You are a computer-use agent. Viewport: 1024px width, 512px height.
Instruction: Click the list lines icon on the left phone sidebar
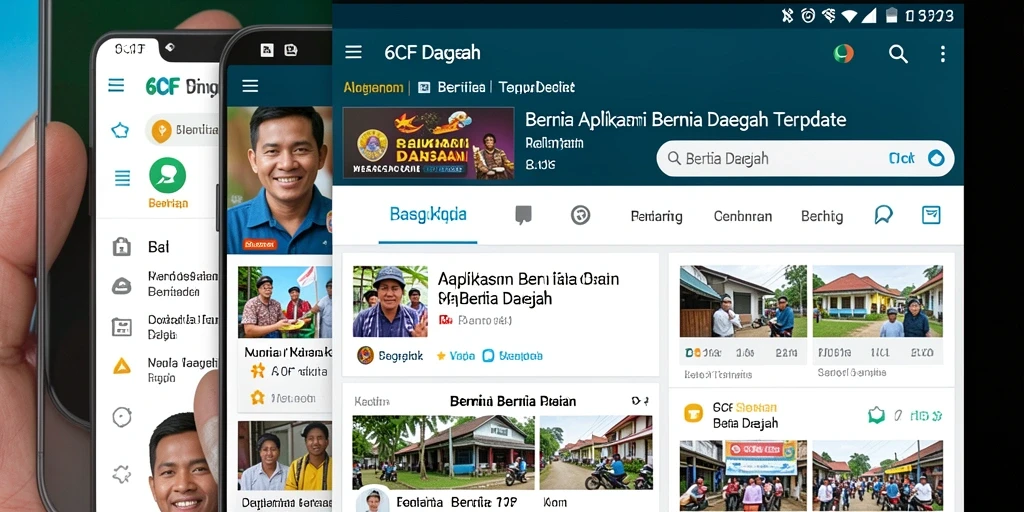pos(122,178)
